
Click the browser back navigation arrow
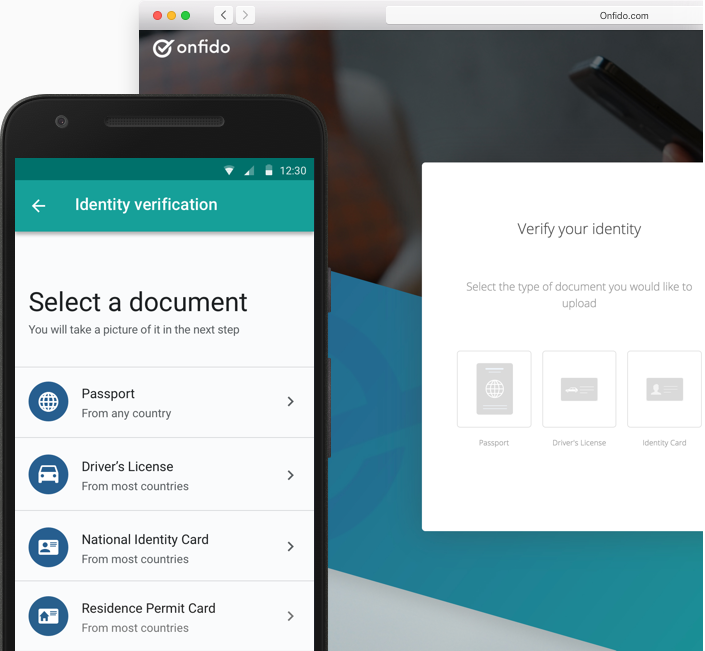click(223, 15)
